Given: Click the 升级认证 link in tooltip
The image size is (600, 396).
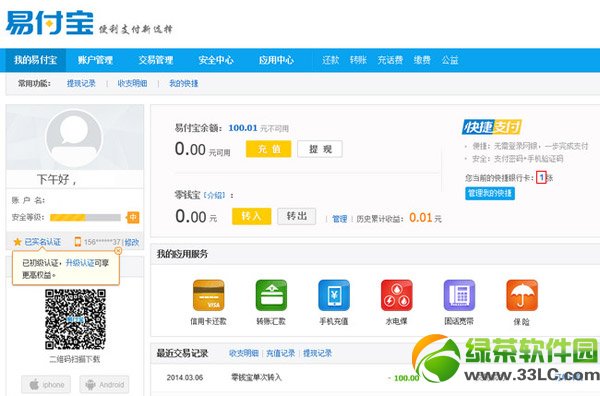Looking at the screenshot, I should (x=80, y=263).
